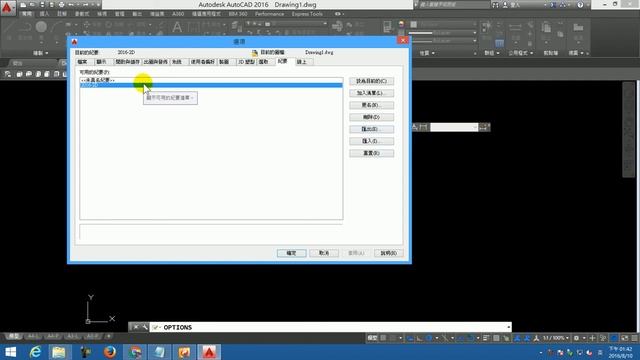The height and width of the screenshot is (360, 640).
Task: Expand the 群組 groups panel dropdown
Action: (491, 53)
